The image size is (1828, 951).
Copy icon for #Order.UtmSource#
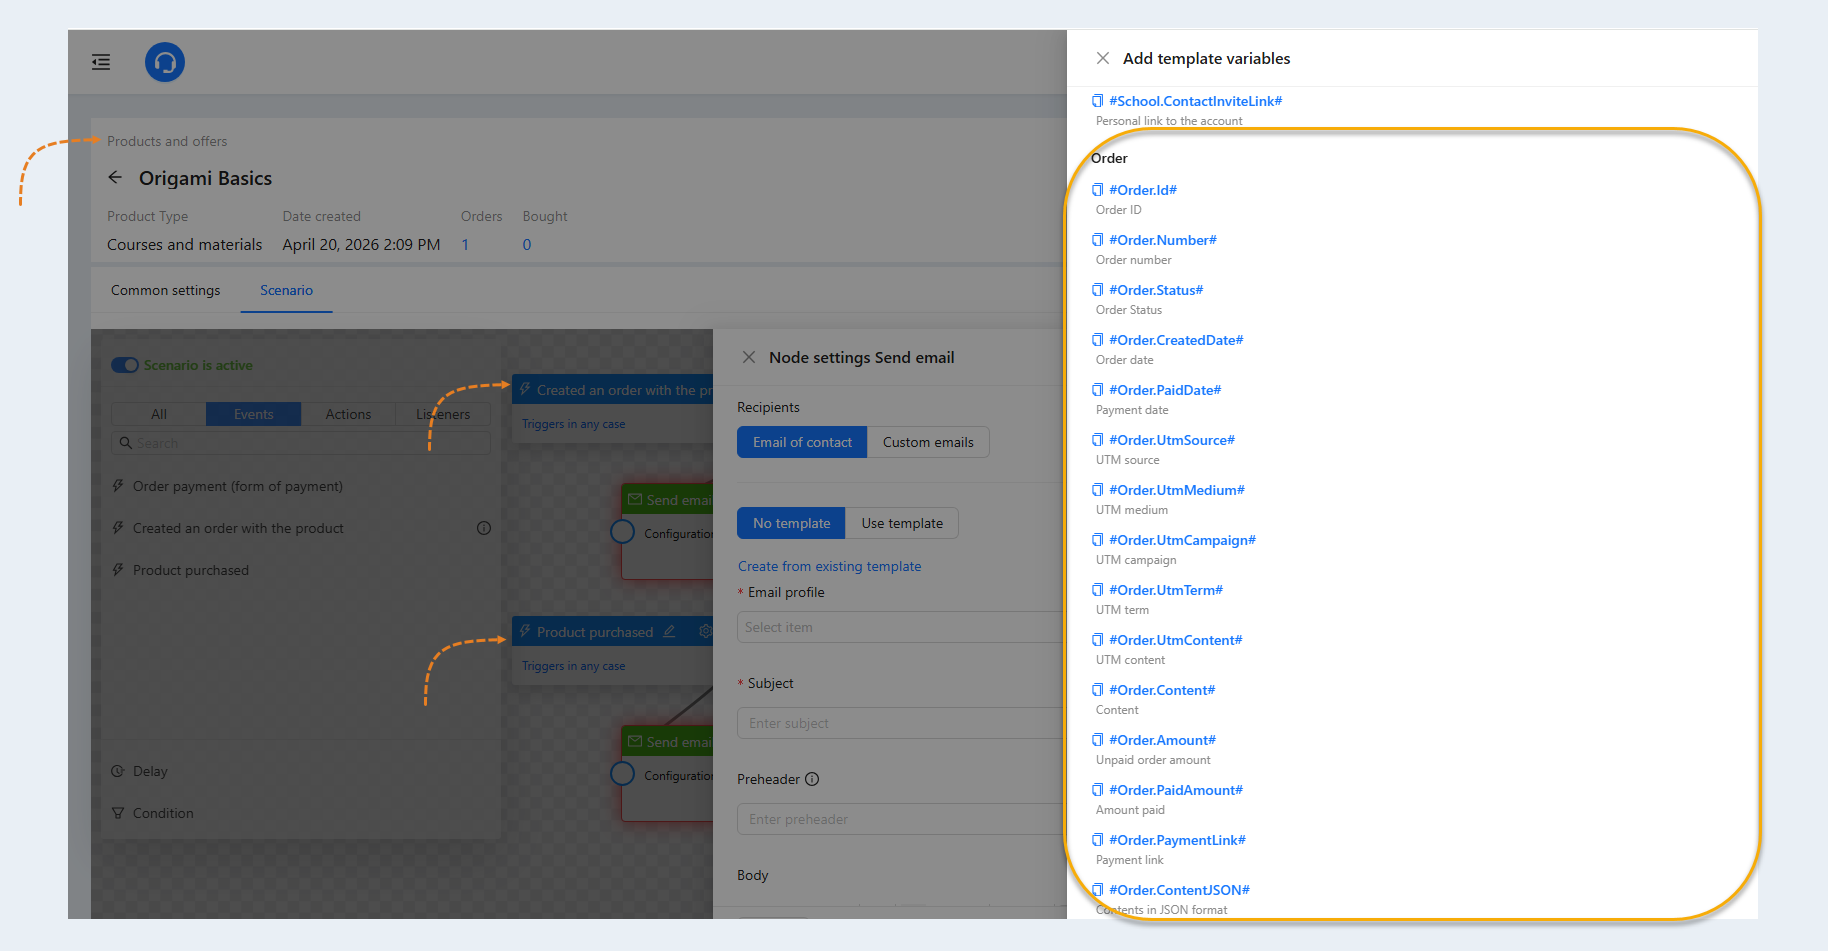pos(1098,440)
